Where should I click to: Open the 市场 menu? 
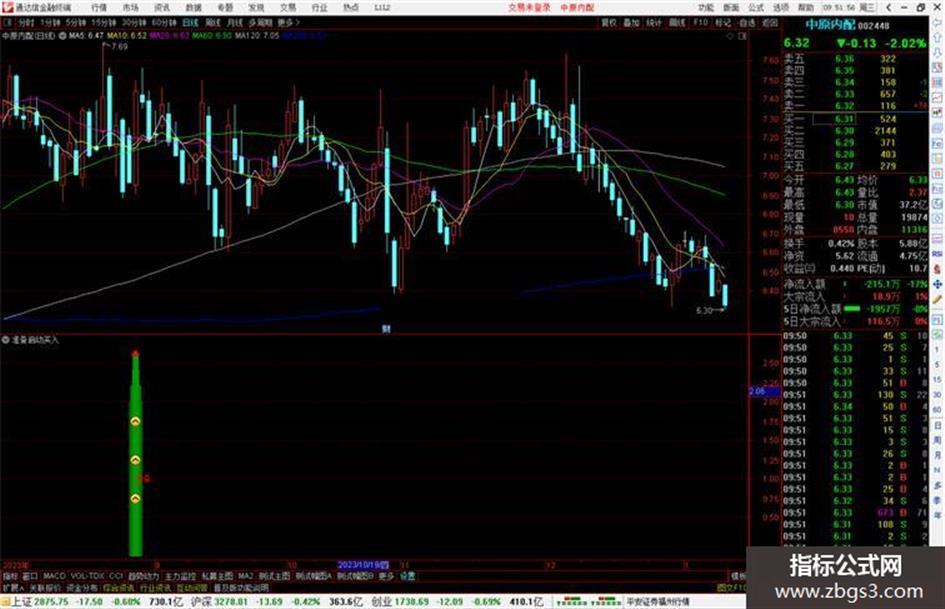pyautogui.click(x=130, y=7)
